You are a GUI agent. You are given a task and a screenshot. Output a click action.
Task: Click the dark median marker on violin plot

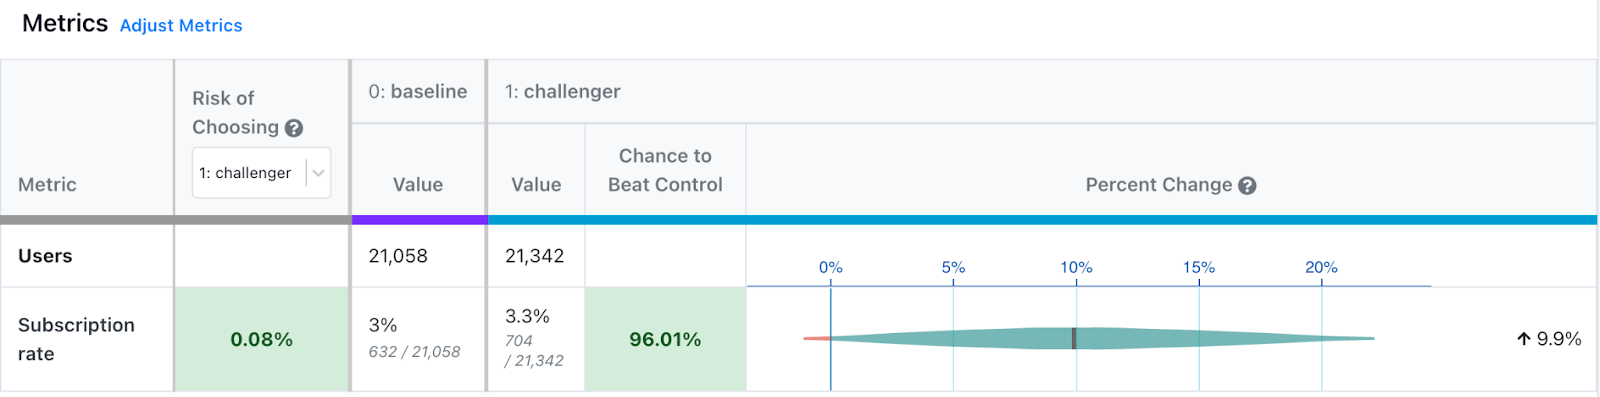[1074, 338]
